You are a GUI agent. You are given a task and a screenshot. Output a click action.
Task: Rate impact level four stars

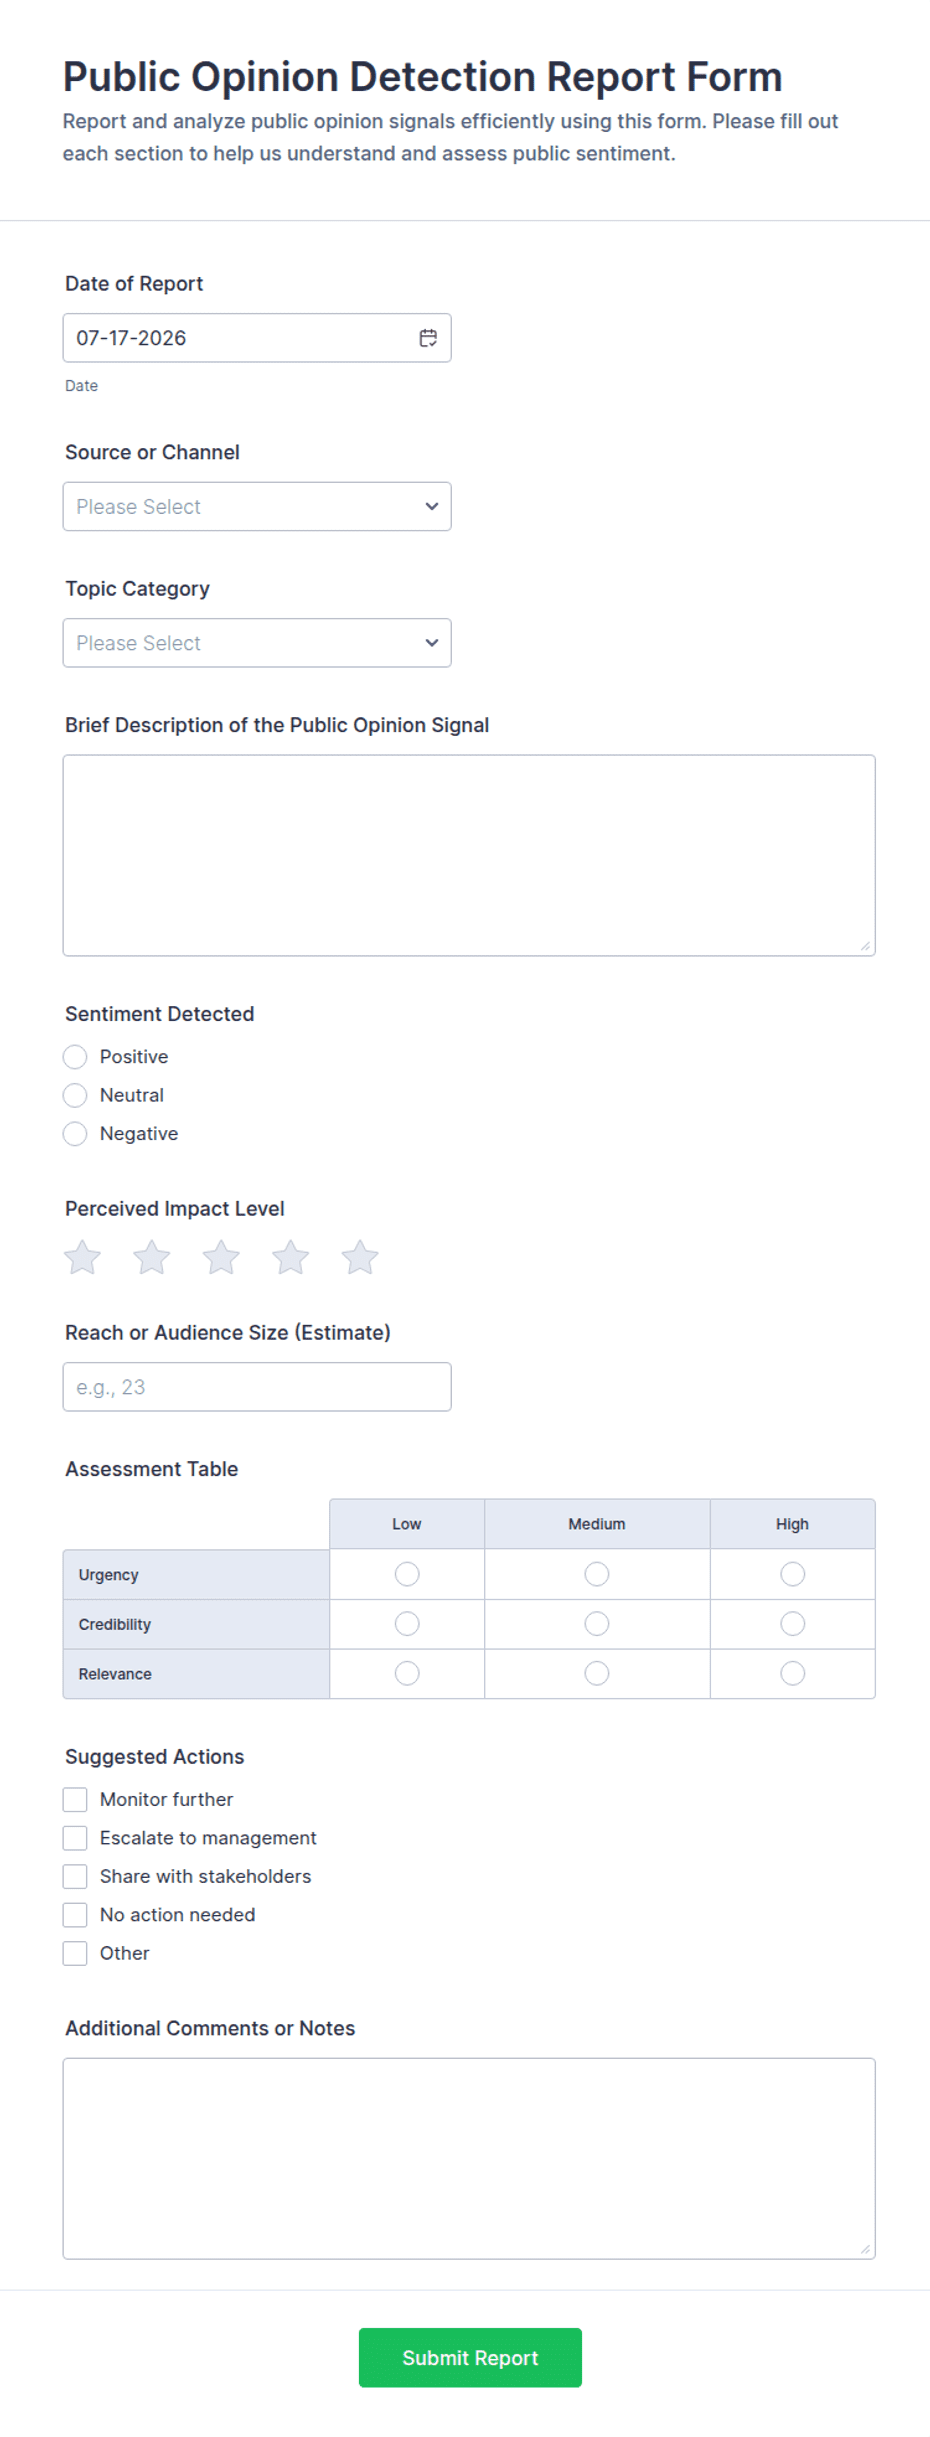[290, 1257]
